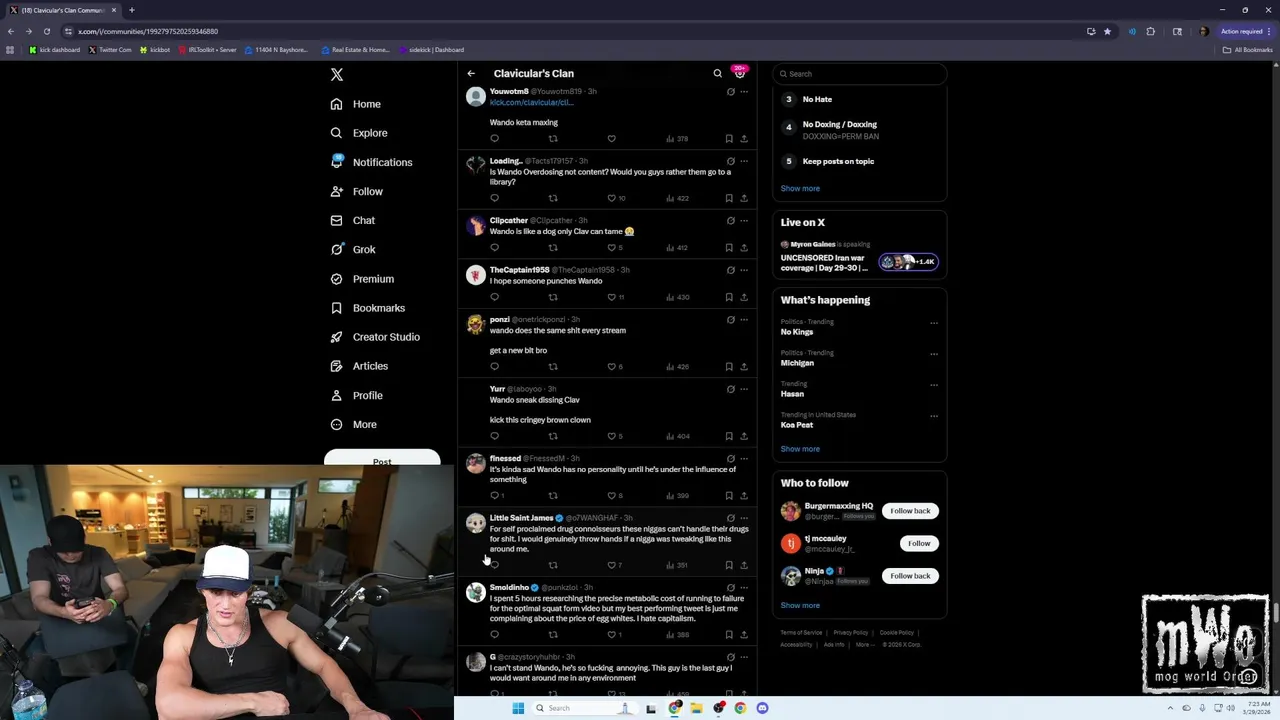
Task: Open more options on finessed post
Action: [744, 459]
